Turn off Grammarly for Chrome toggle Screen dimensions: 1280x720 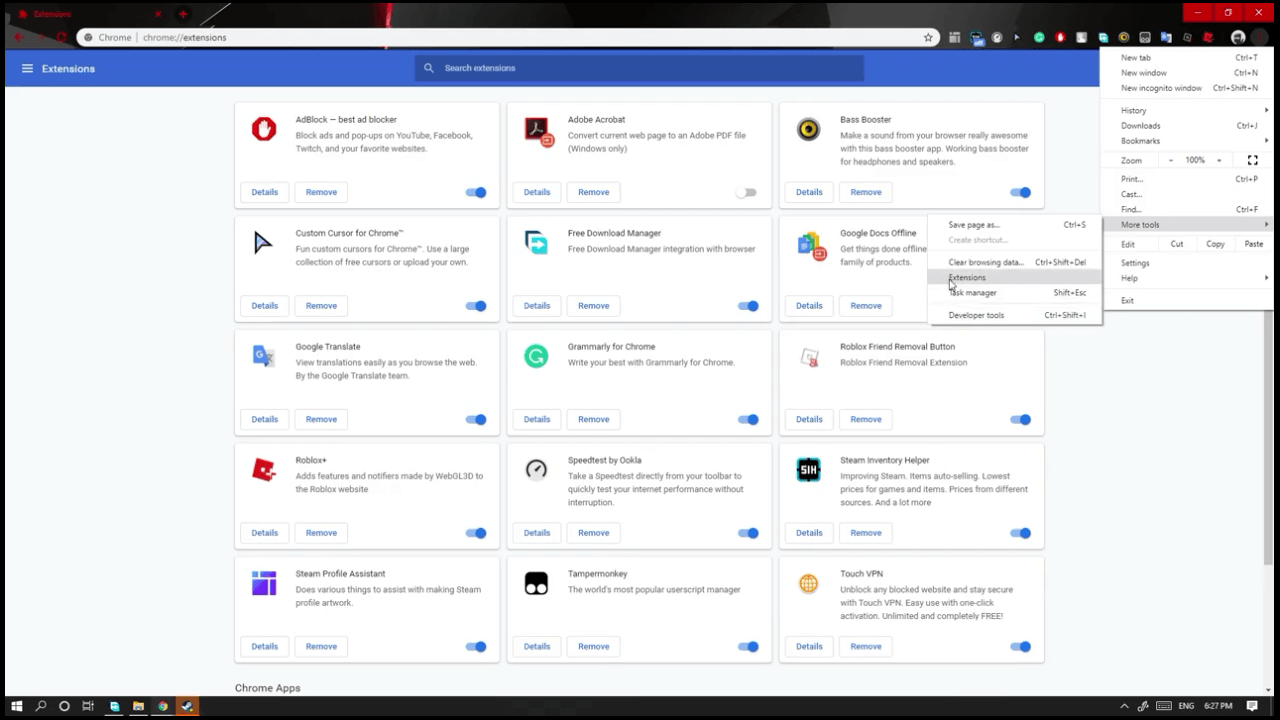pyautogui.click(x=748, y=419)
